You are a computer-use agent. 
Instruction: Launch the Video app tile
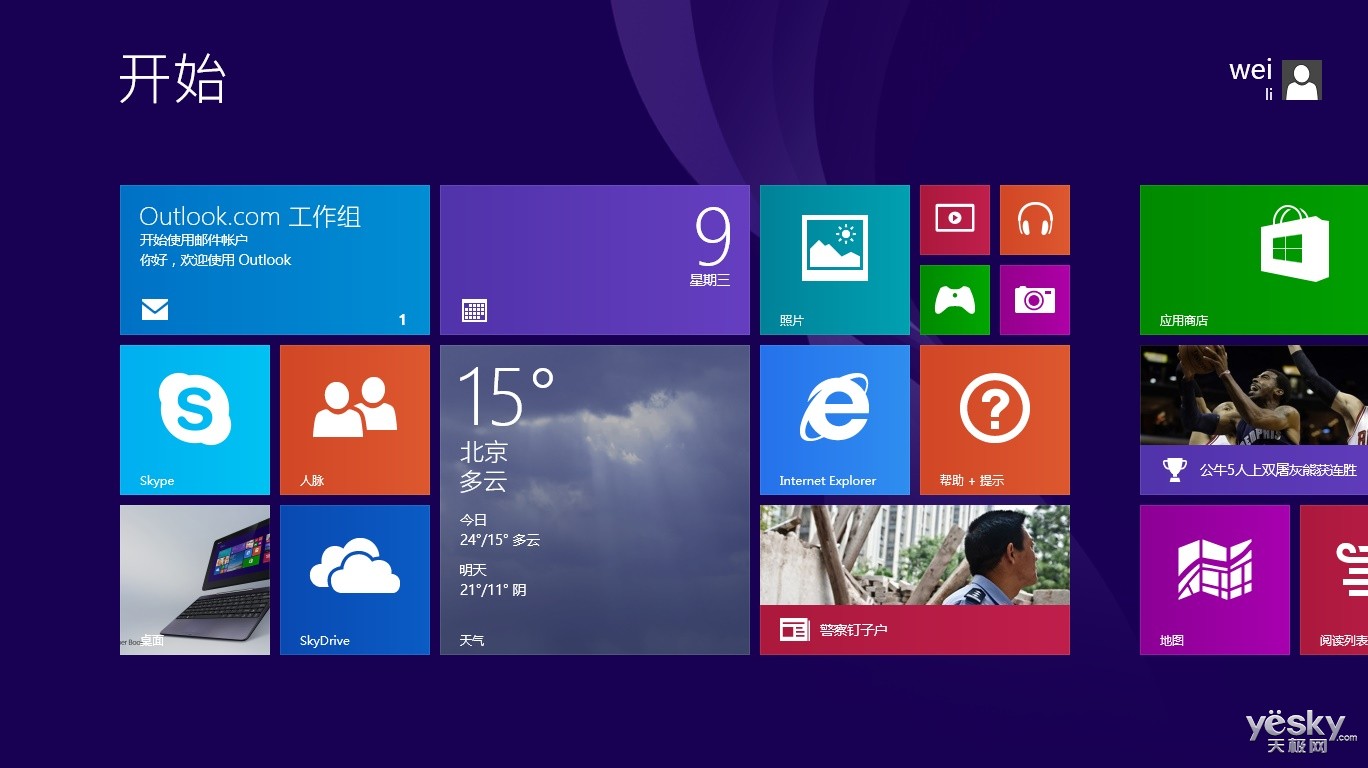coord(955,220)
